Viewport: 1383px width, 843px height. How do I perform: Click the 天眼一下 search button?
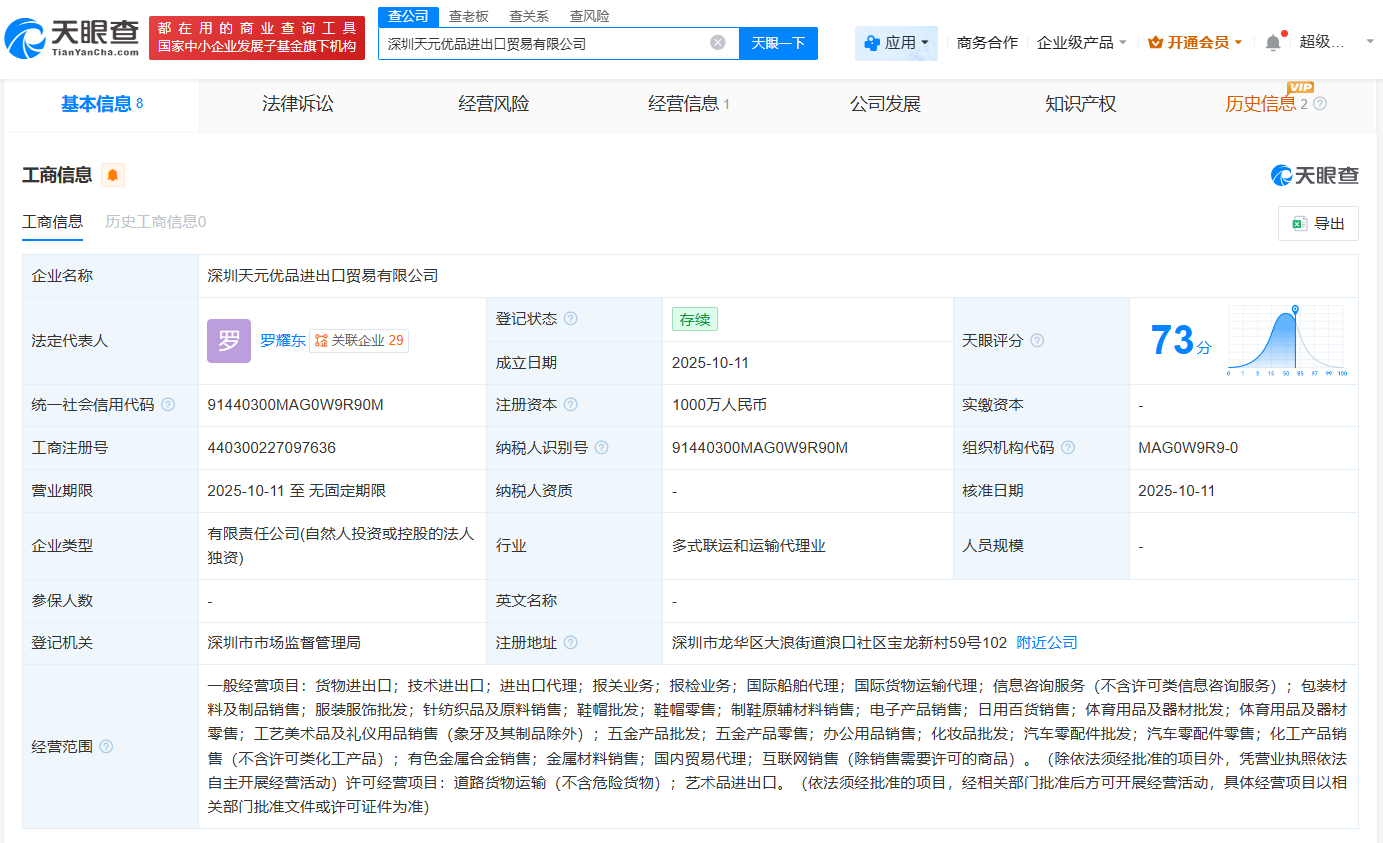point(778,43)
